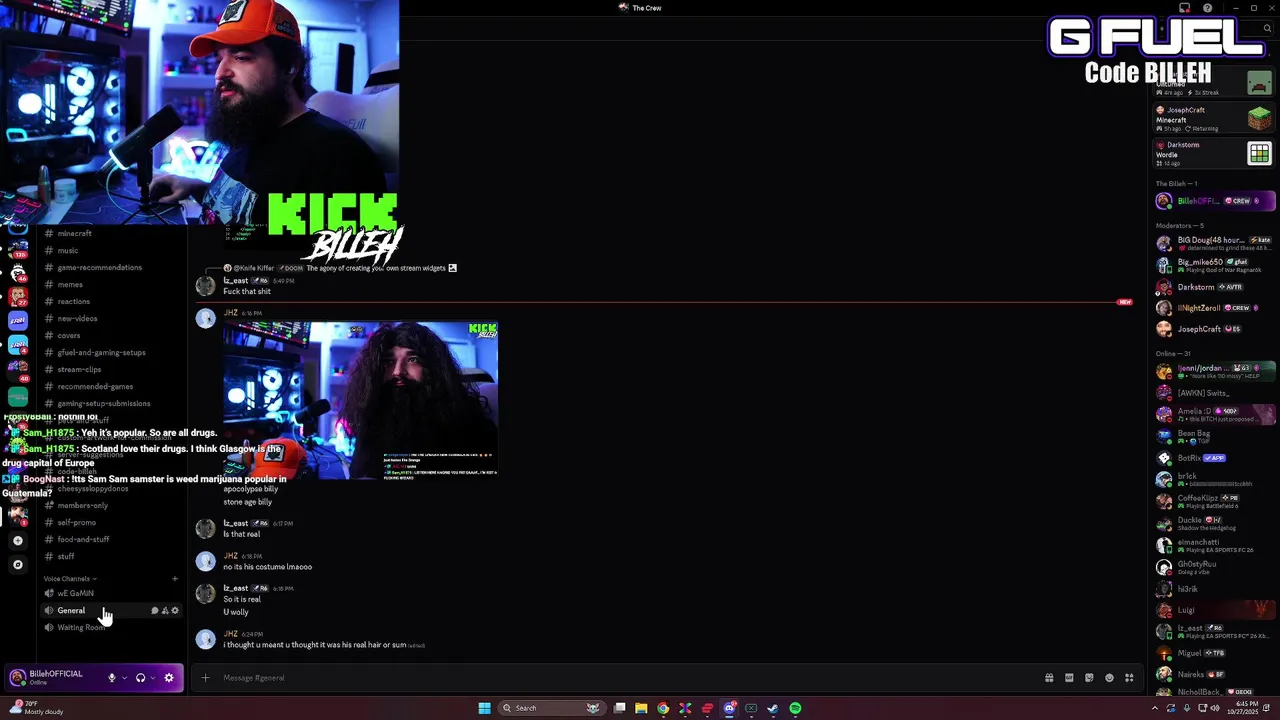The width and height of the screenshot is (1280, 720).
Task: Open the stream-clips channel
Action: point(110,369)
